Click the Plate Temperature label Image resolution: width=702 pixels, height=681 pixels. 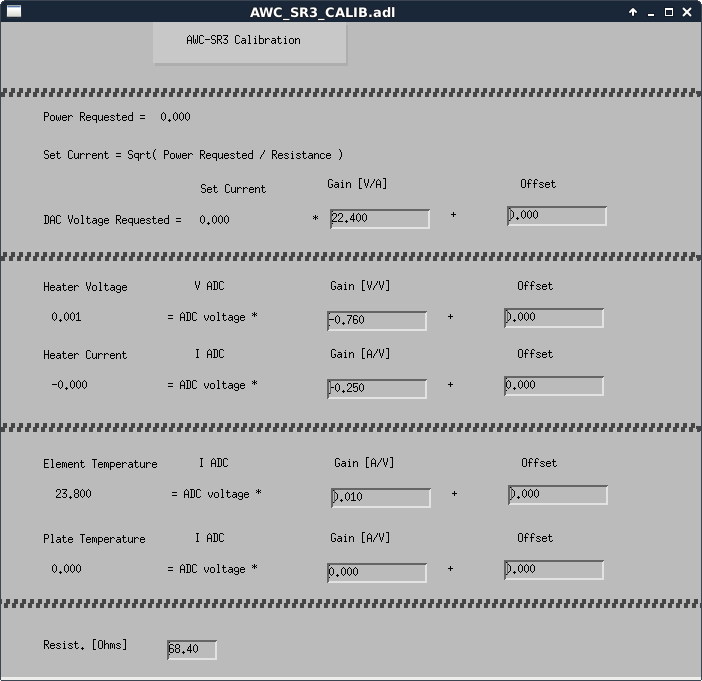(x=94, y=539)
